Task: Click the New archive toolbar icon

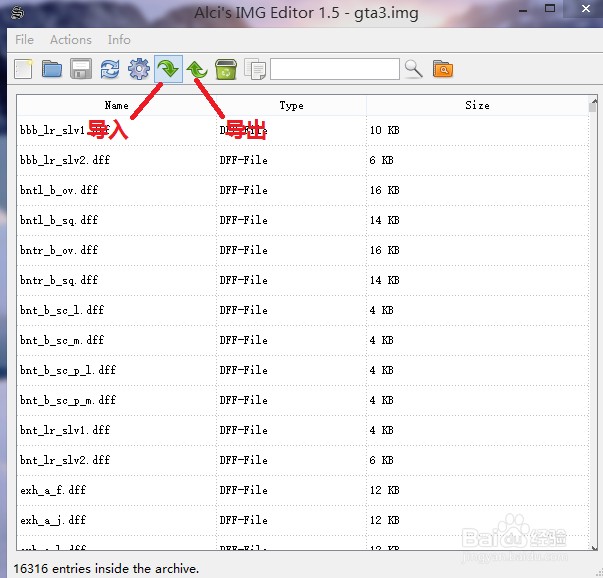Action: (x=23, y=69)
